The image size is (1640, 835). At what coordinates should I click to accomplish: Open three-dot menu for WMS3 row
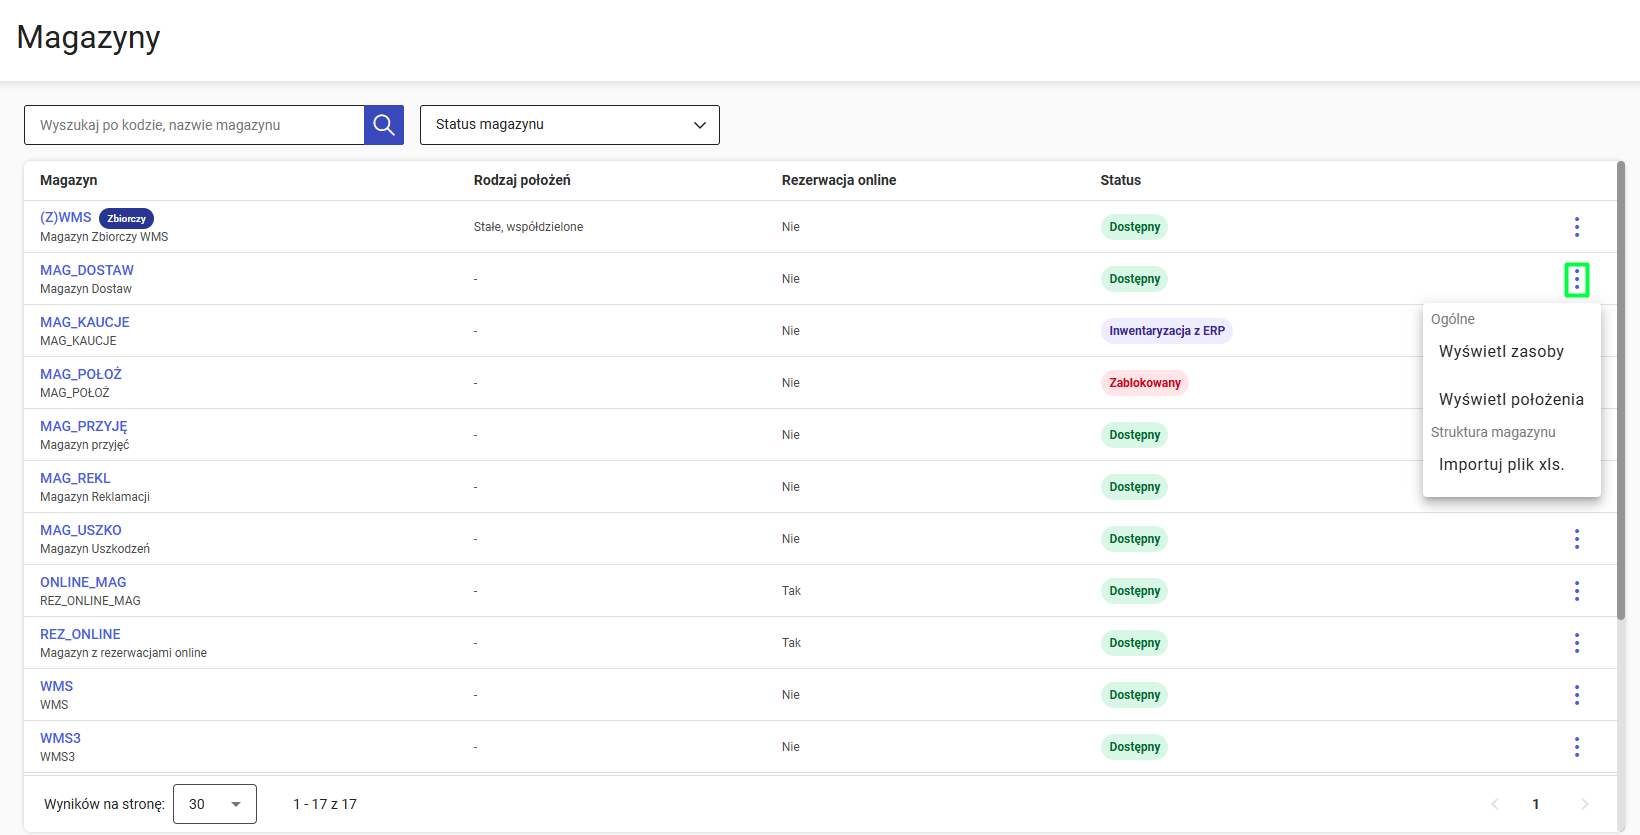(x=1576, y=747)
